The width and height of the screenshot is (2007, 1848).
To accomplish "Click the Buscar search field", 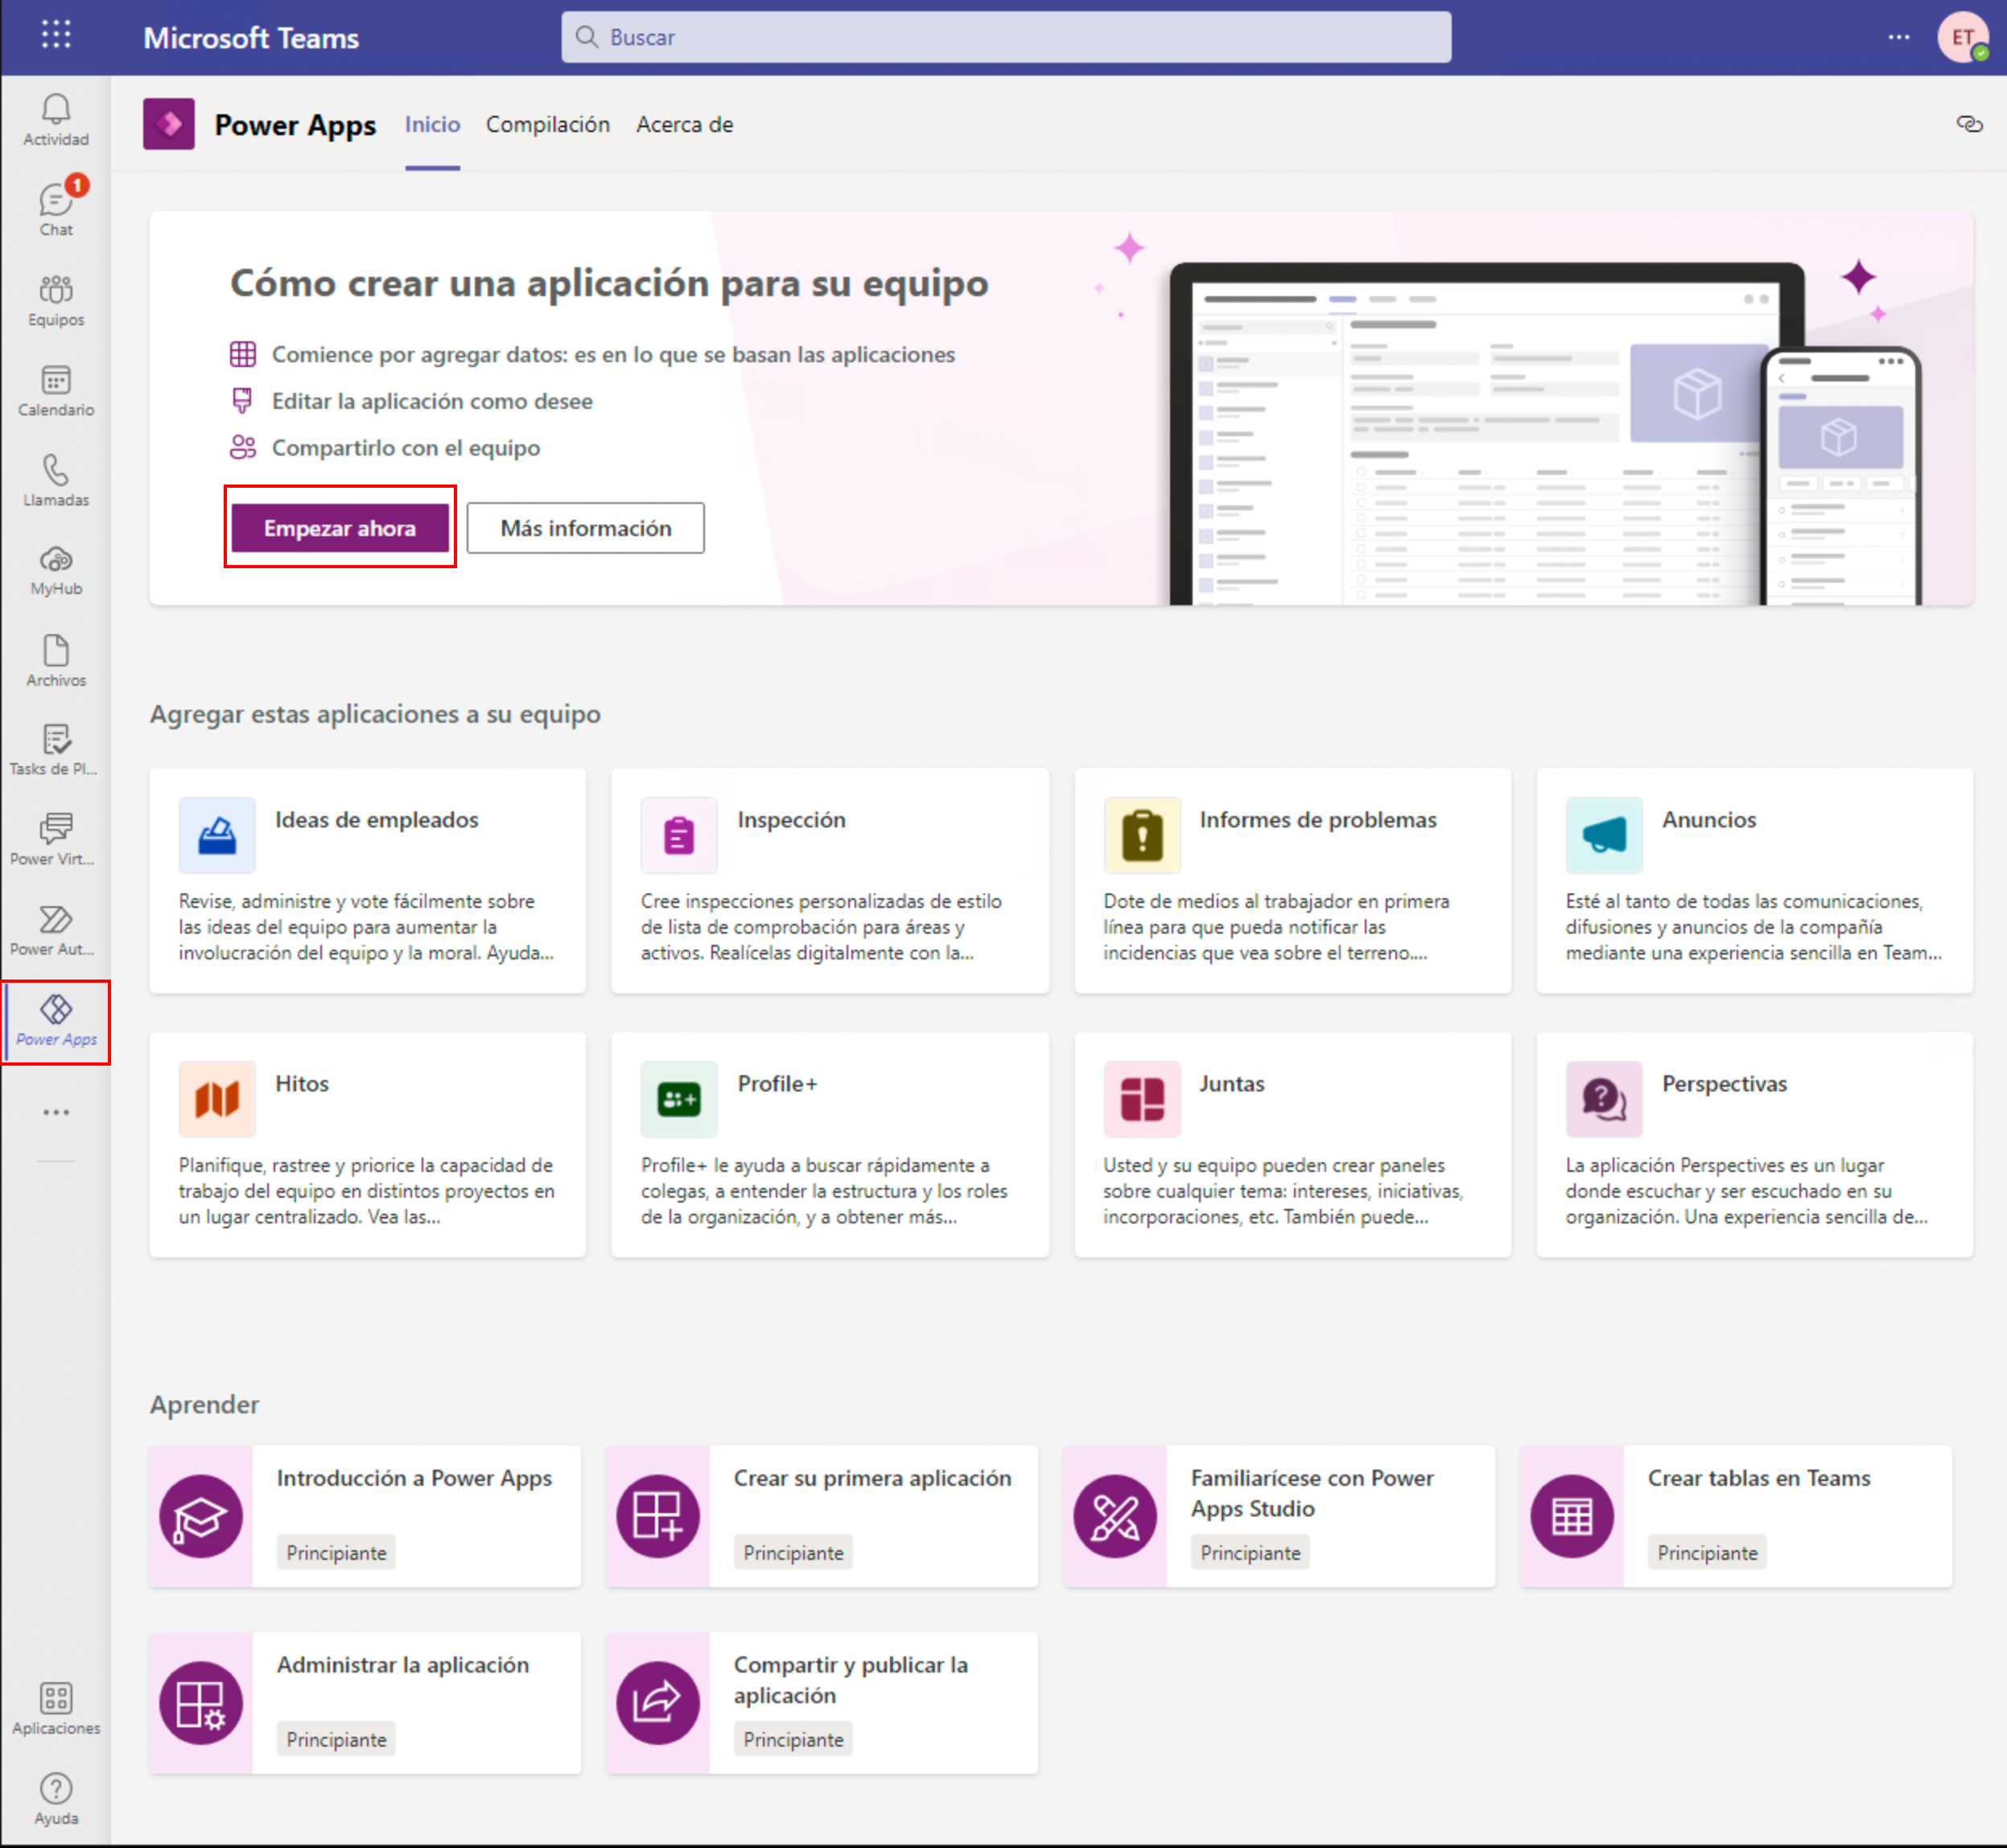I will (x=1005, y=37).
